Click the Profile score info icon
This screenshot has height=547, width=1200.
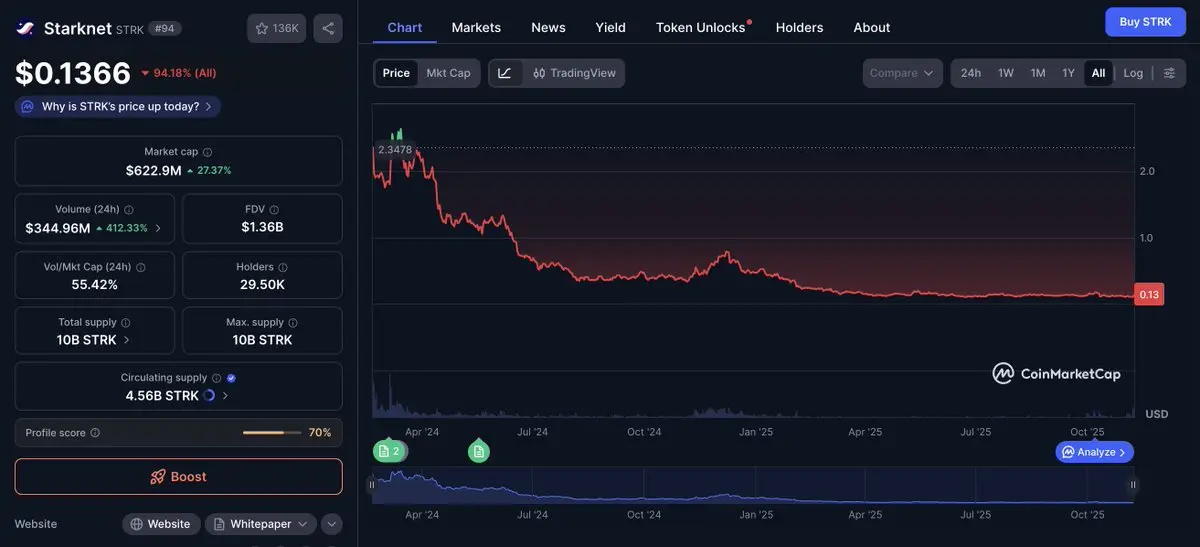point(95,433)
